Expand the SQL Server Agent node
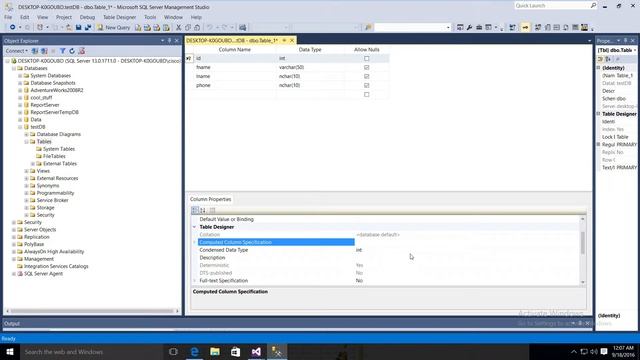Viewport: 640px width, 360px height. point(14,273)
